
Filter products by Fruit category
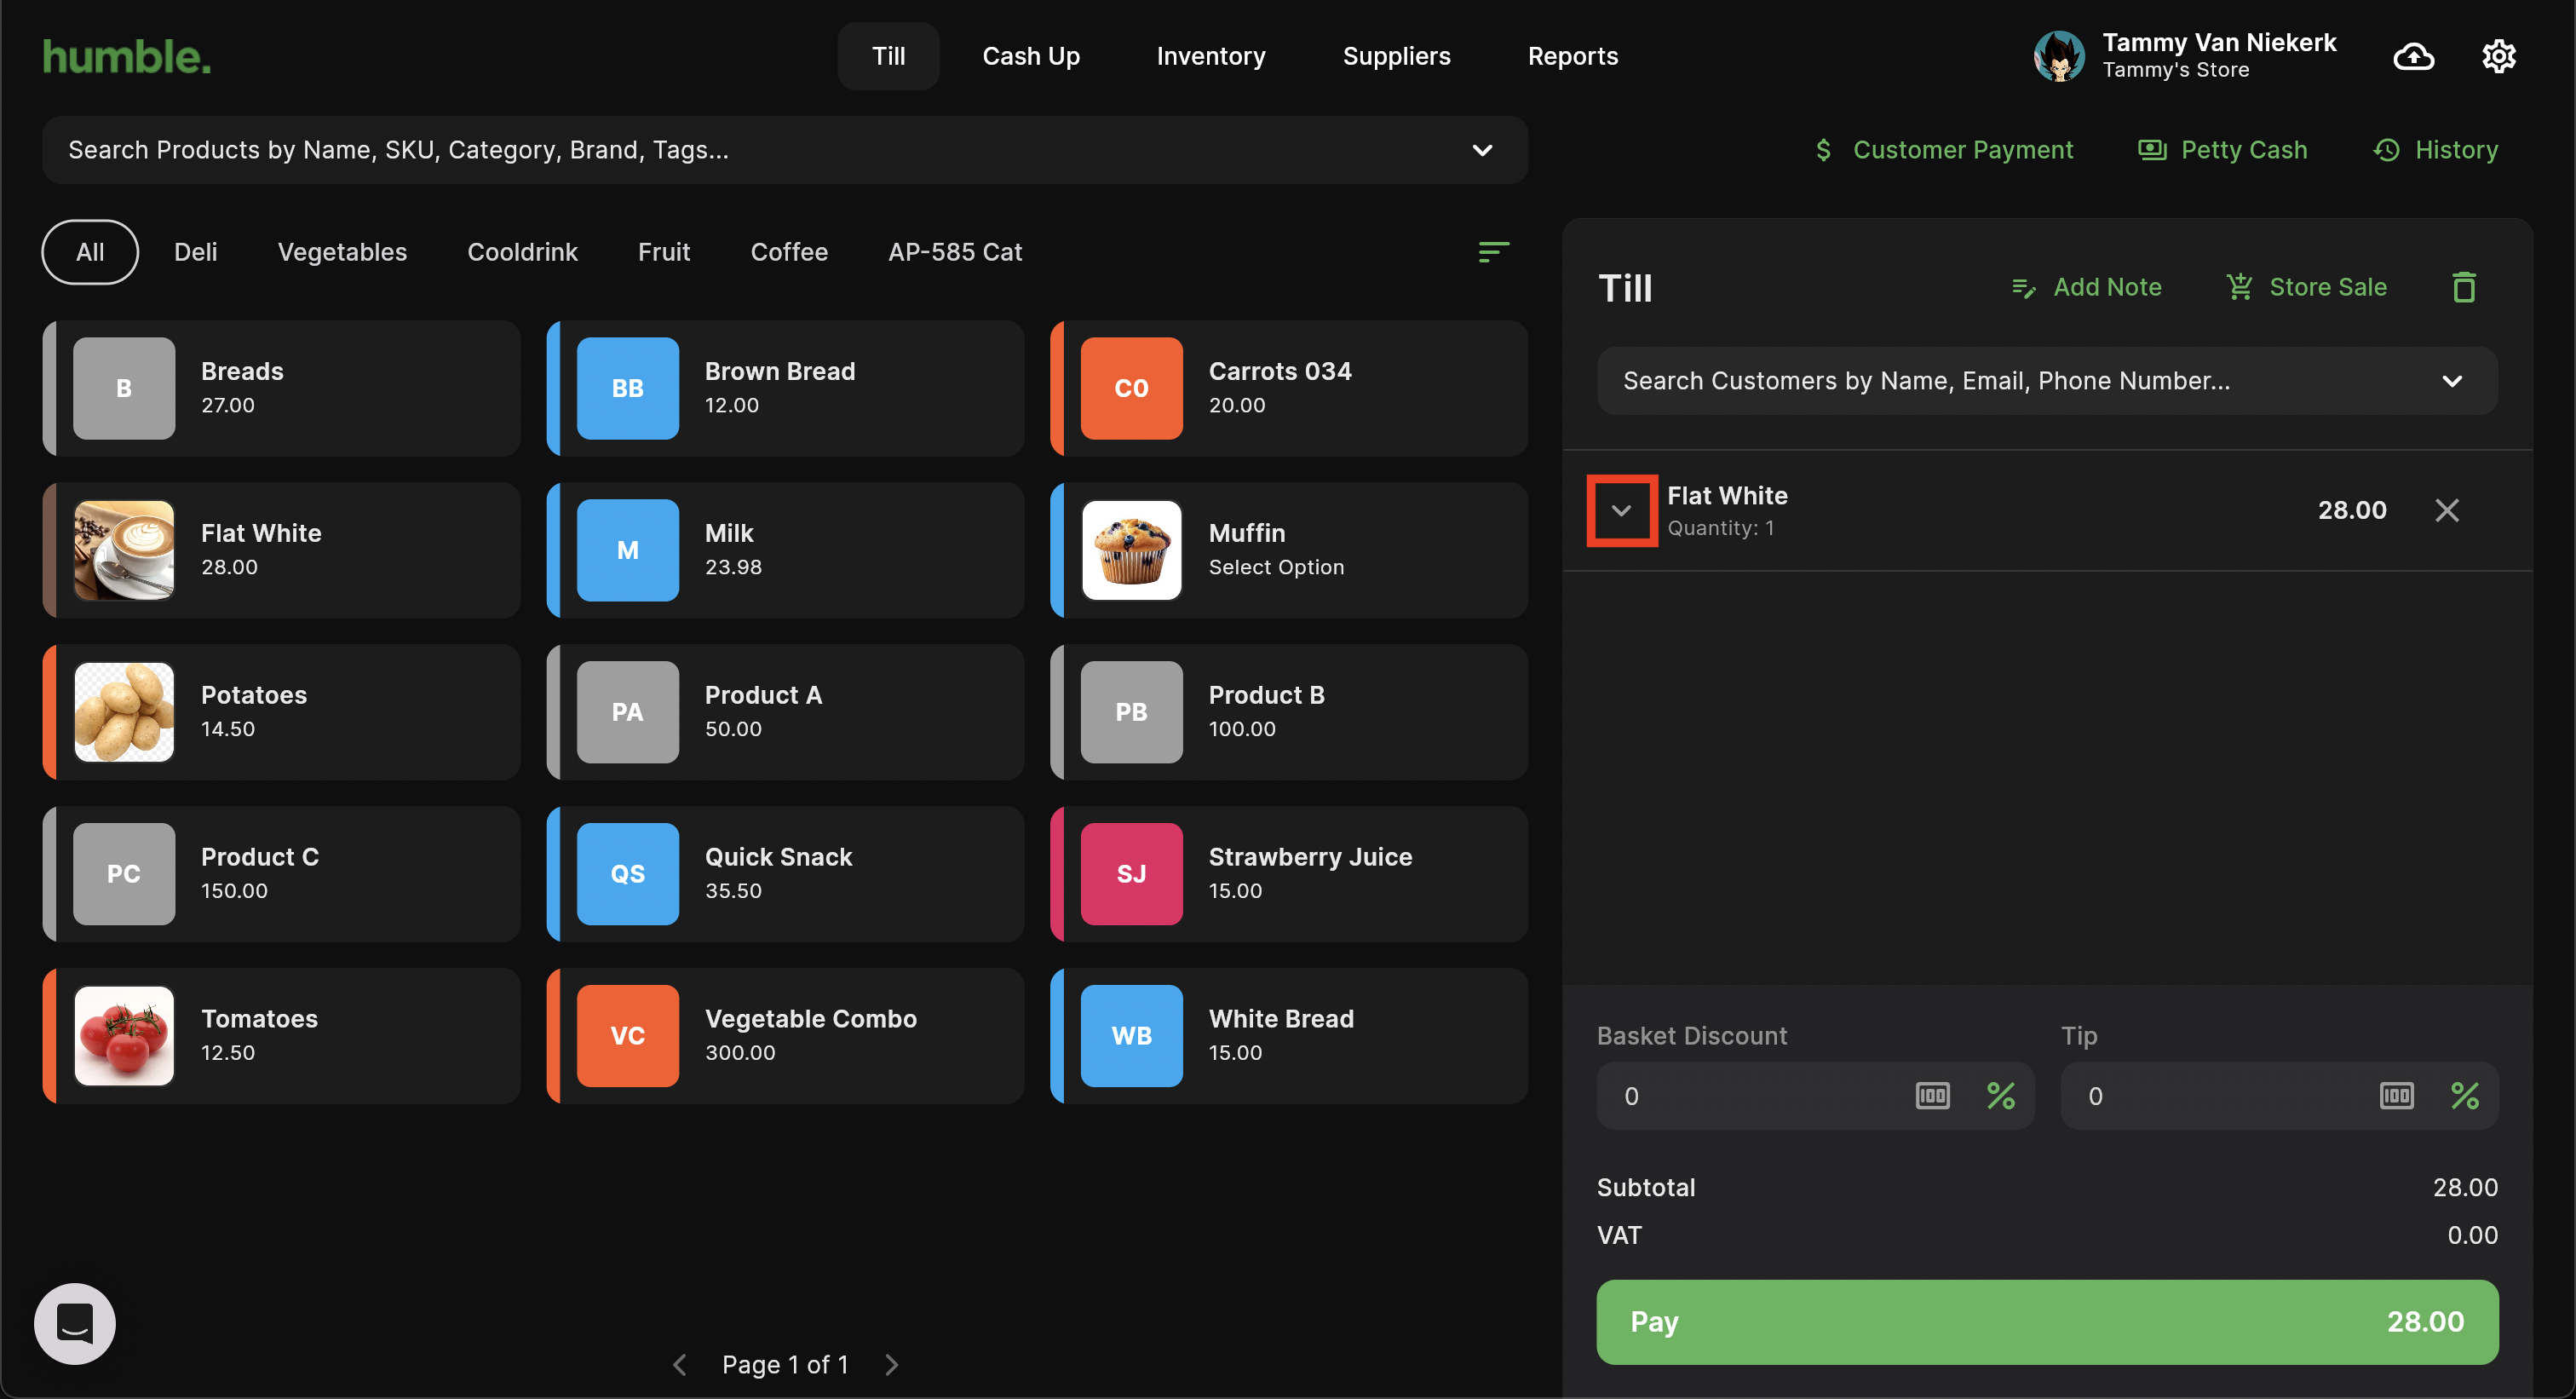[x=664, y=252]
